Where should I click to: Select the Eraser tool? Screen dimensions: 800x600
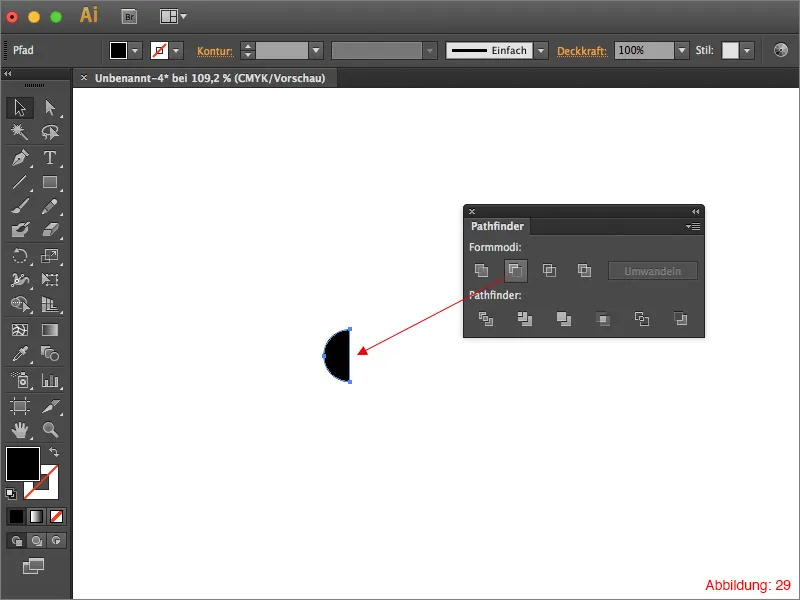point(49,230)
